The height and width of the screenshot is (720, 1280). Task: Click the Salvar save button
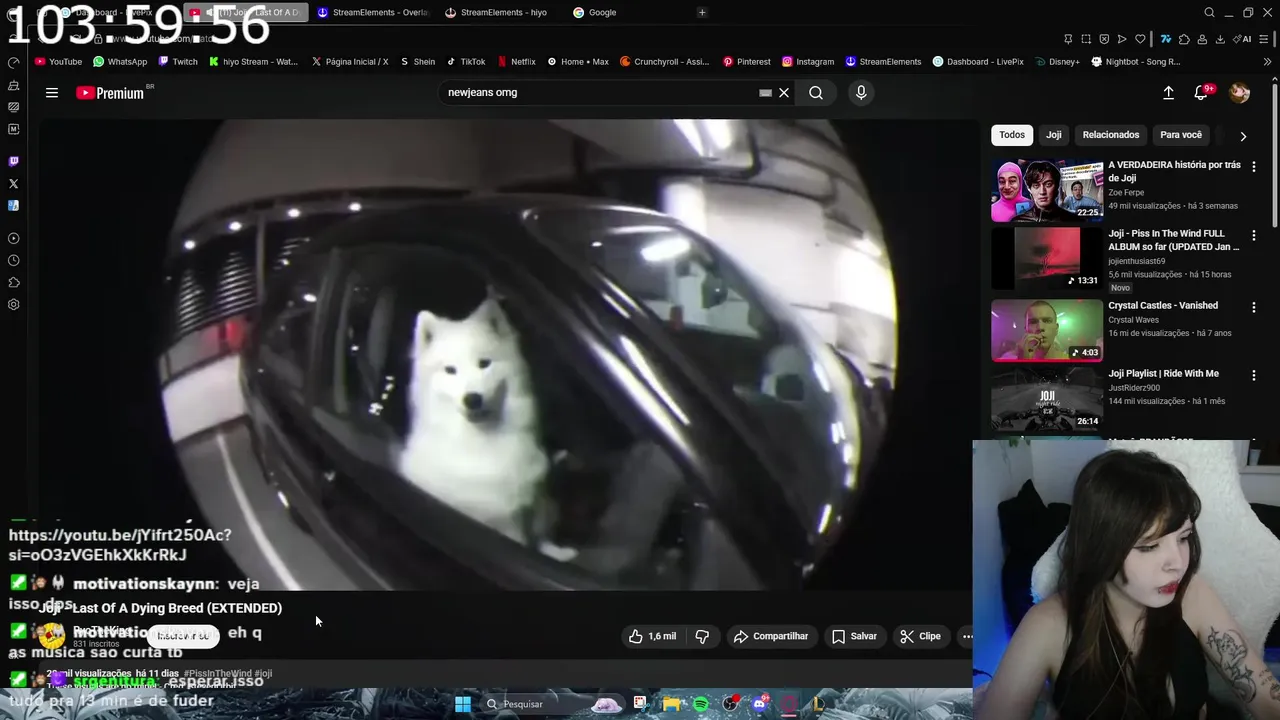[854, 636]
